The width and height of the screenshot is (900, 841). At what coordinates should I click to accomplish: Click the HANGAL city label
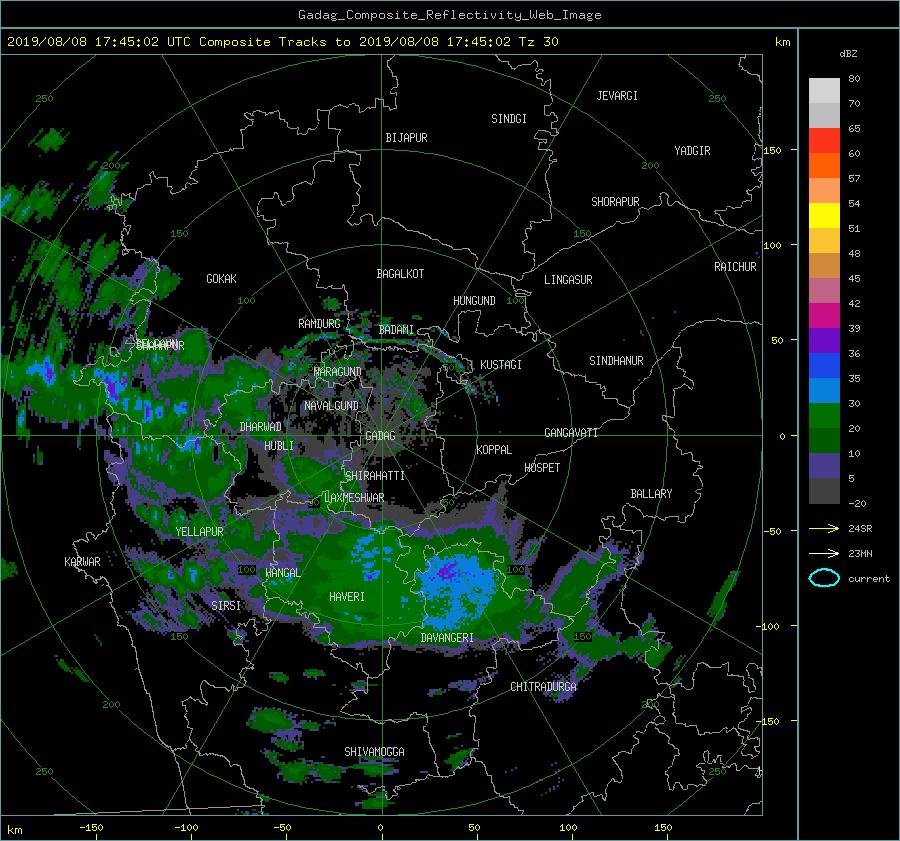pos(283,573)
